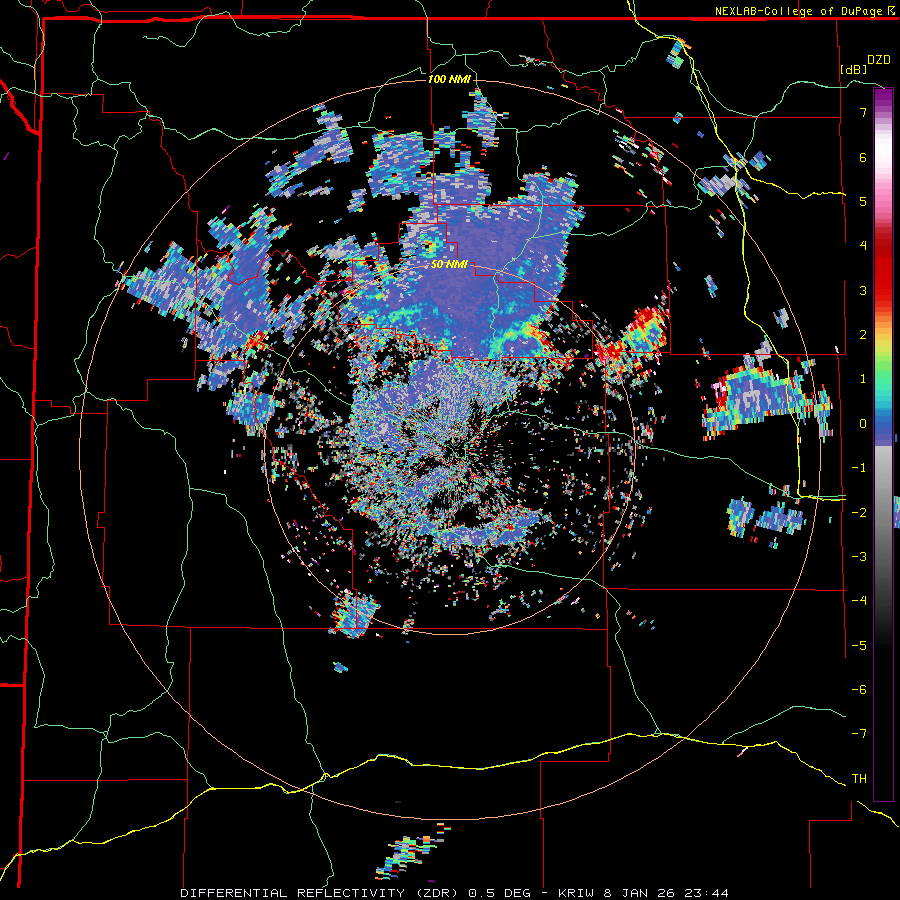Viewport: 900px width, 900px height.
Task: Click the 4 value on color scale
Action: [x=862, y=246]
